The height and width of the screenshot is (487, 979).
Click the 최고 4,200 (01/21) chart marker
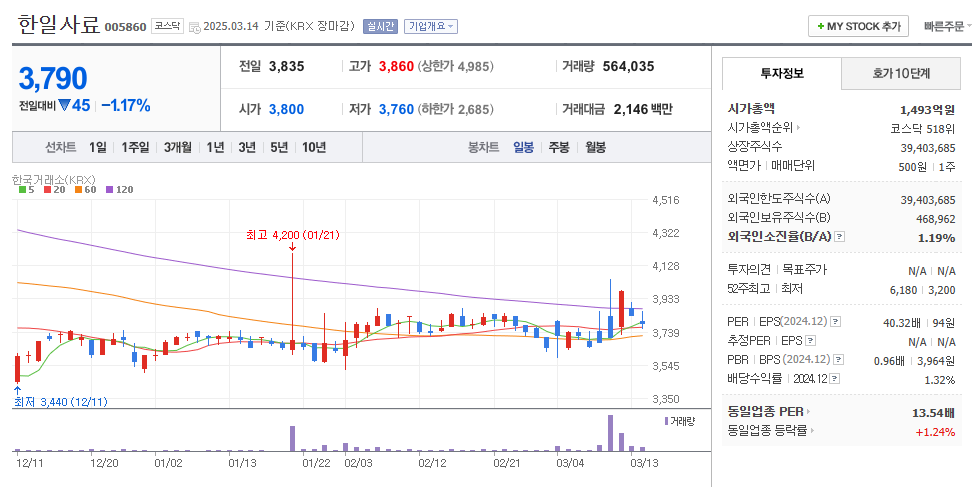coord(292,235)
